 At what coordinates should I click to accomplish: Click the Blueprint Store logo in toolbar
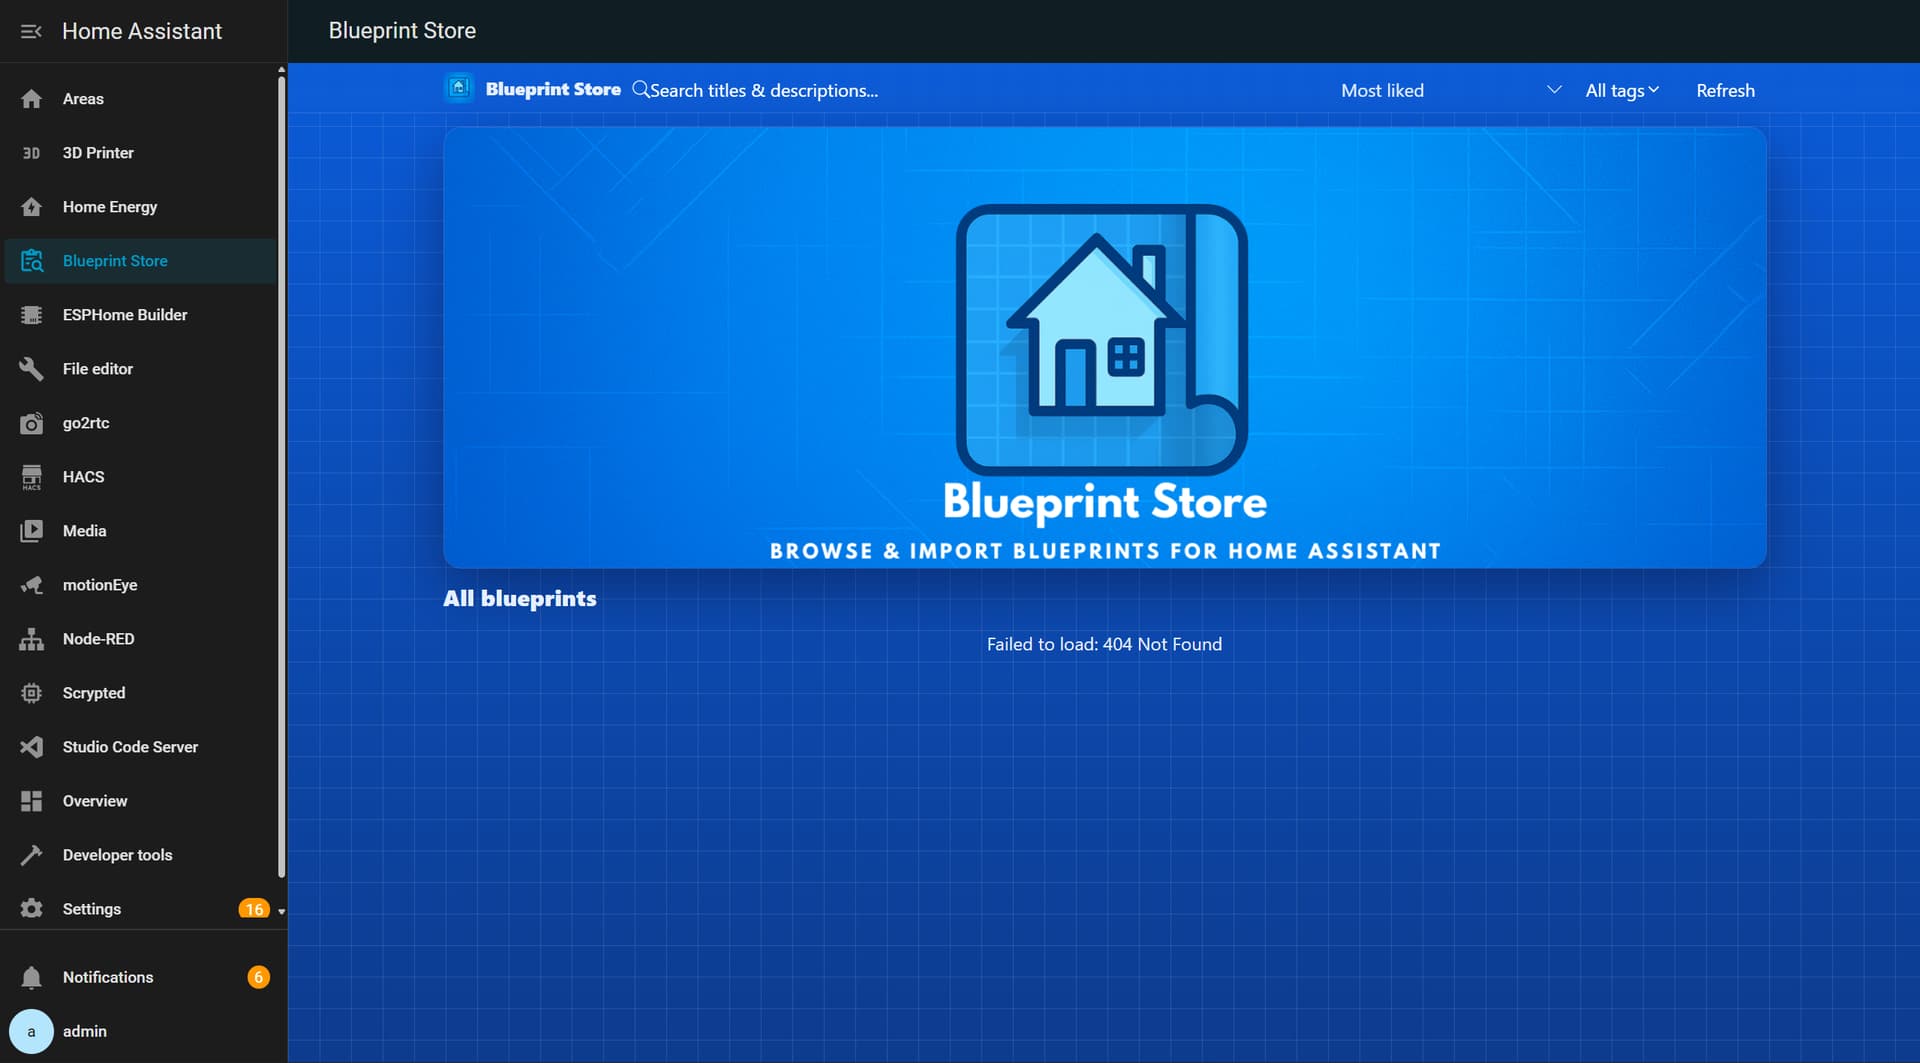[459, 88]
